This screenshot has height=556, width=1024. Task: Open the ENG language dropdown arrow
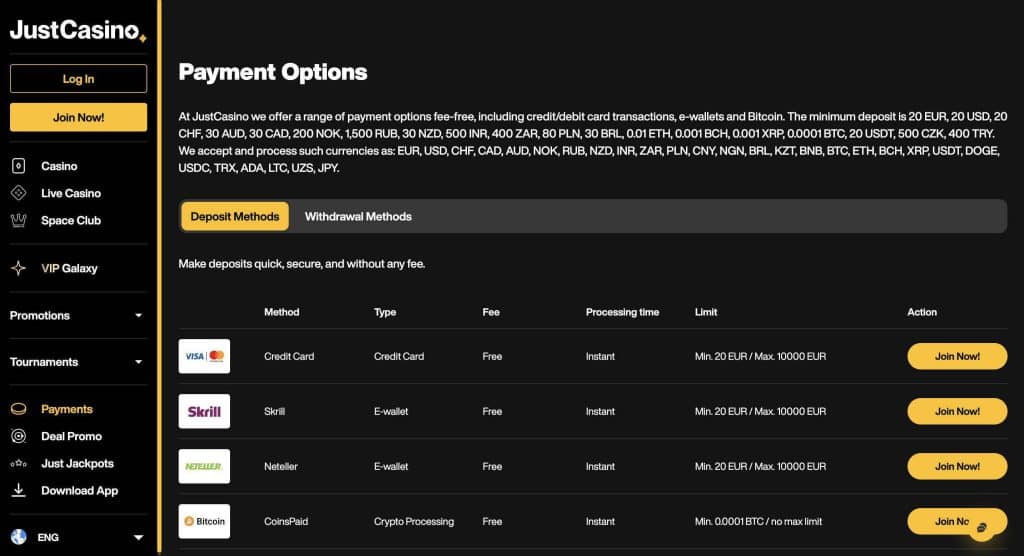tap(138, 537)
